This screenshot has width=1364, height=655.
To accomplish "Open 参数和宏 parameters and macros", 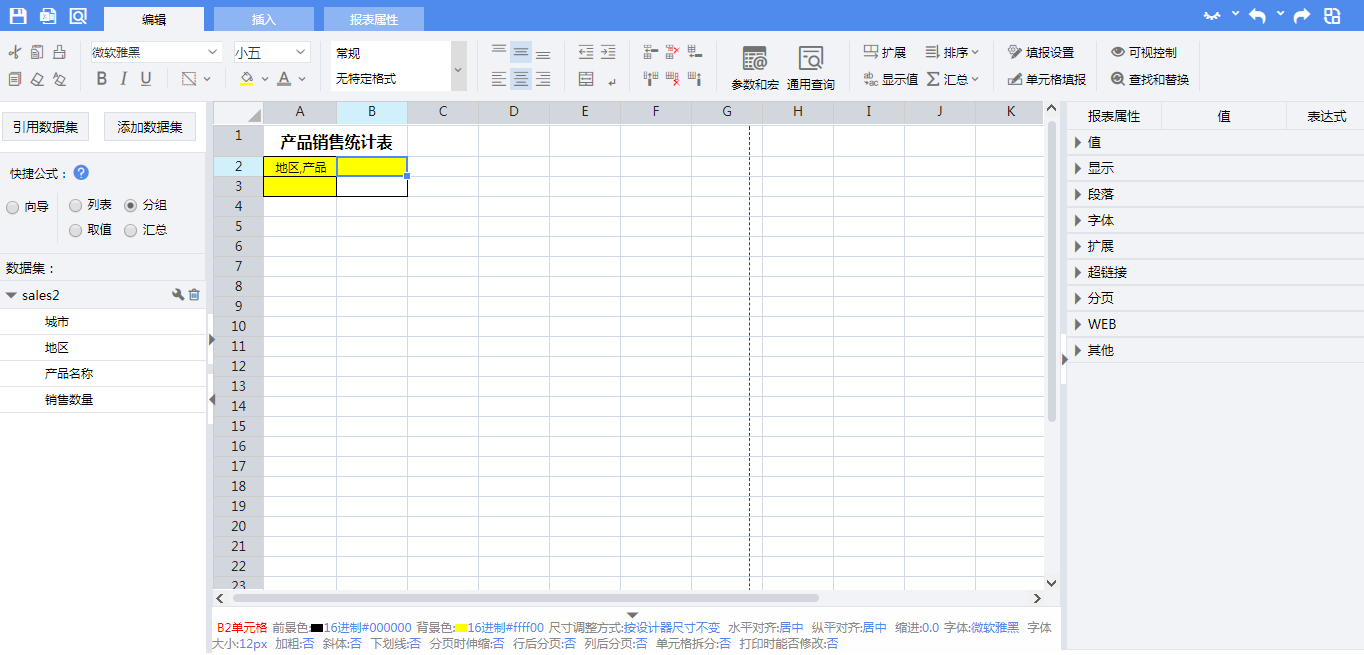I will [x=755, y=68].
